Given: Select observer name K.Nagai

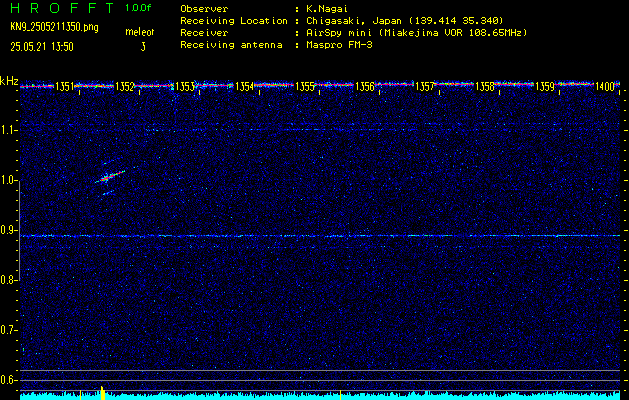Looking at the screenshot, I should click(x=327, y=8).
